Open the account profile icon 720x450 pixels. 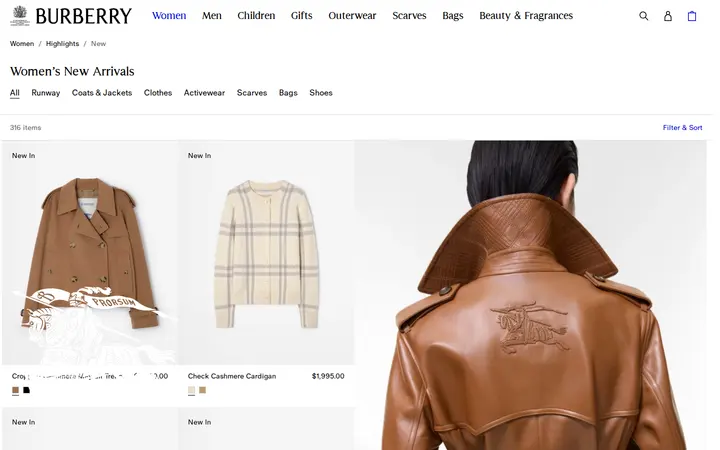click(x=668, y=16)
